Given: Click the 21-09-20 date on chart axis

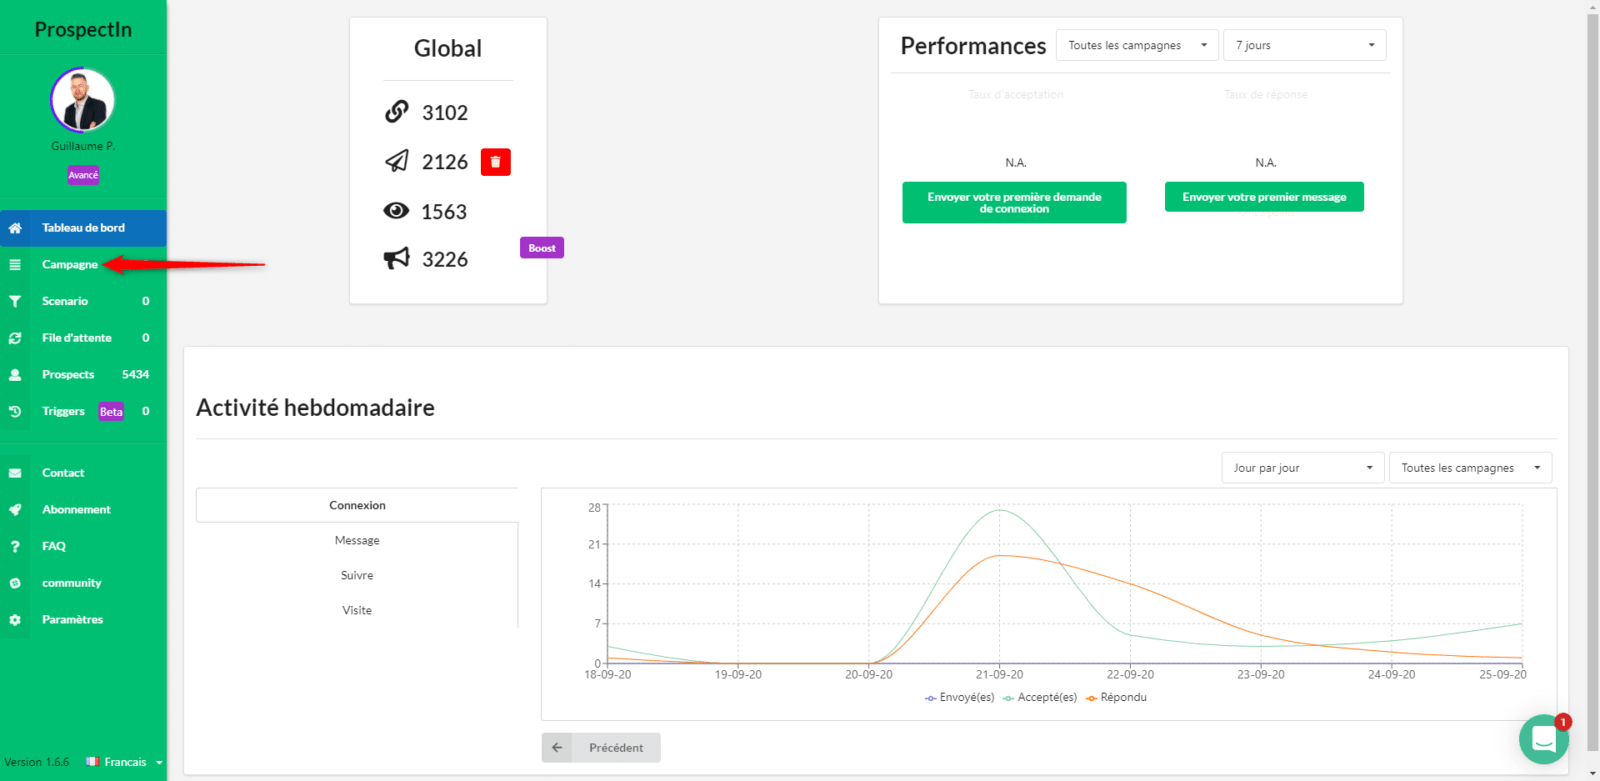Looking at the screenshot, I should pyautogui.click(x=999, y=675).
